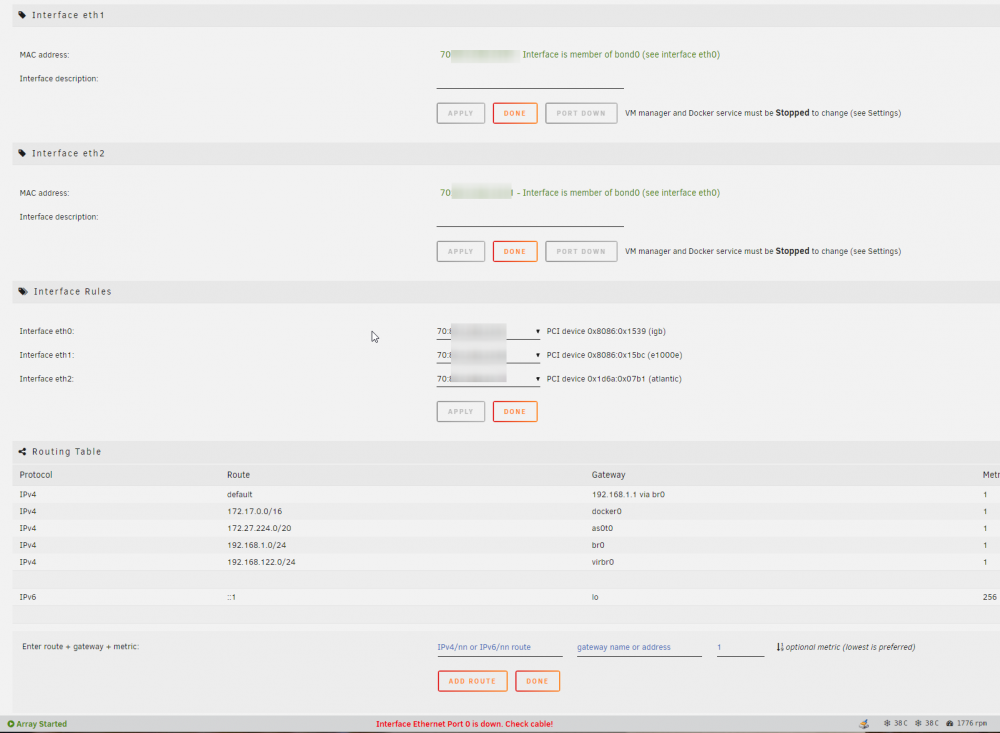Viewport: 1000px width, 733px height.
Task: Click the broom cleanup icon in status bar
Action: pyautogui.click(x=864, y=723)
